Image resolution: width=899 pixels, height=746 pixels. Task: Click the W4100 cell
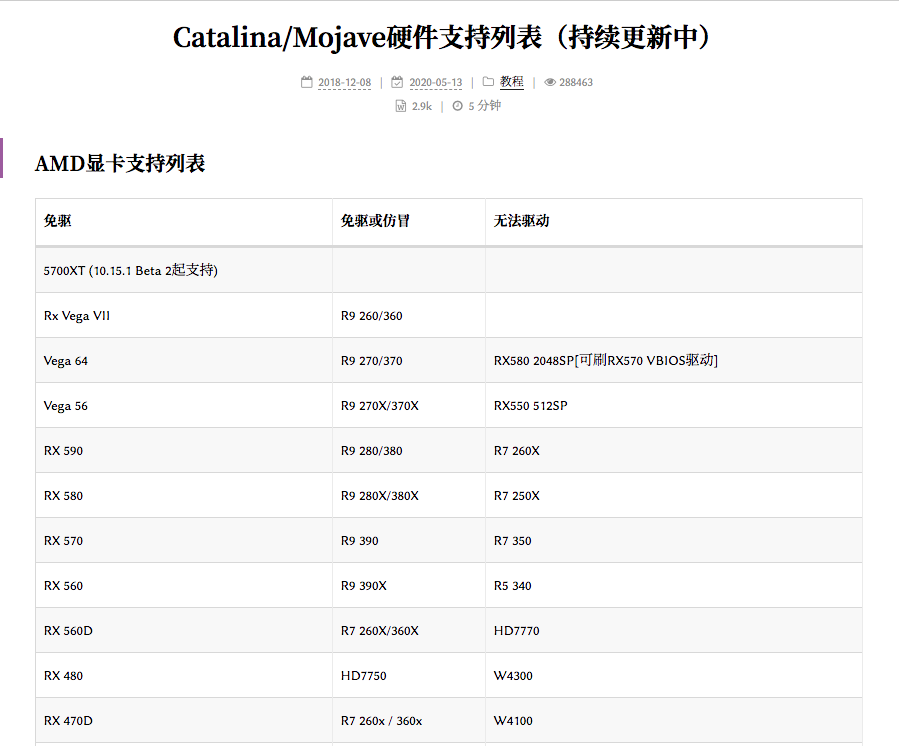click(x=674, y=721)
